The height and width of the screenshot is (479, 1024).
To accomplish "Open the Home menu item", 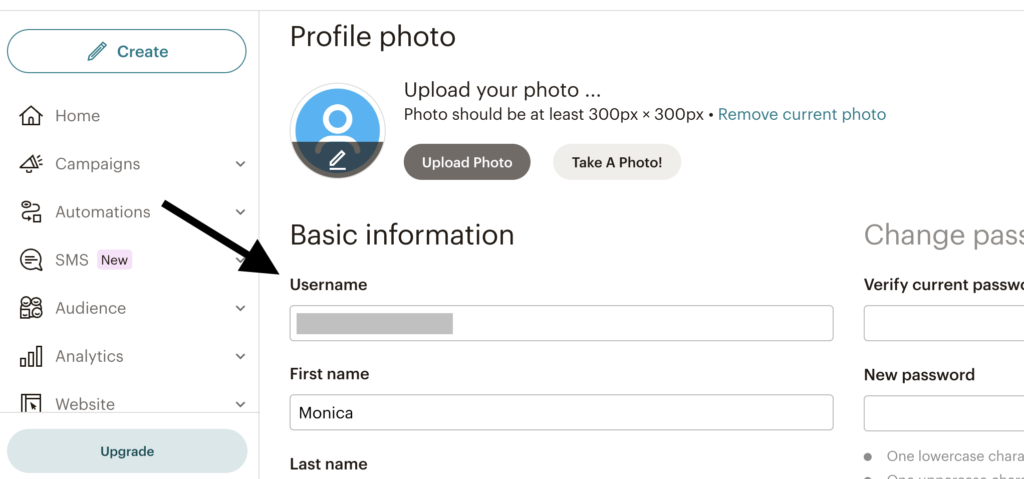I will tap(78, 116).
